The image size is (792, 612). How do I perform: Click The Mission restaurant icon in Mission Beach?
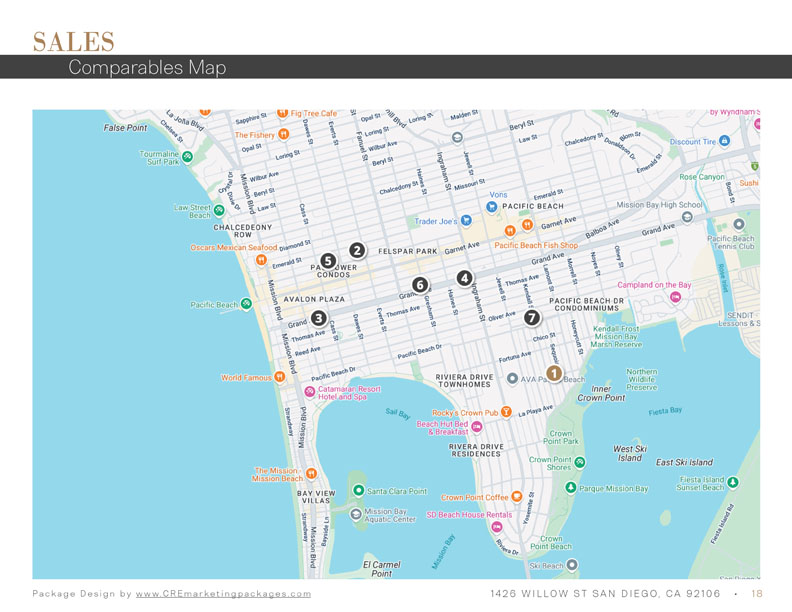coord(312,473)
